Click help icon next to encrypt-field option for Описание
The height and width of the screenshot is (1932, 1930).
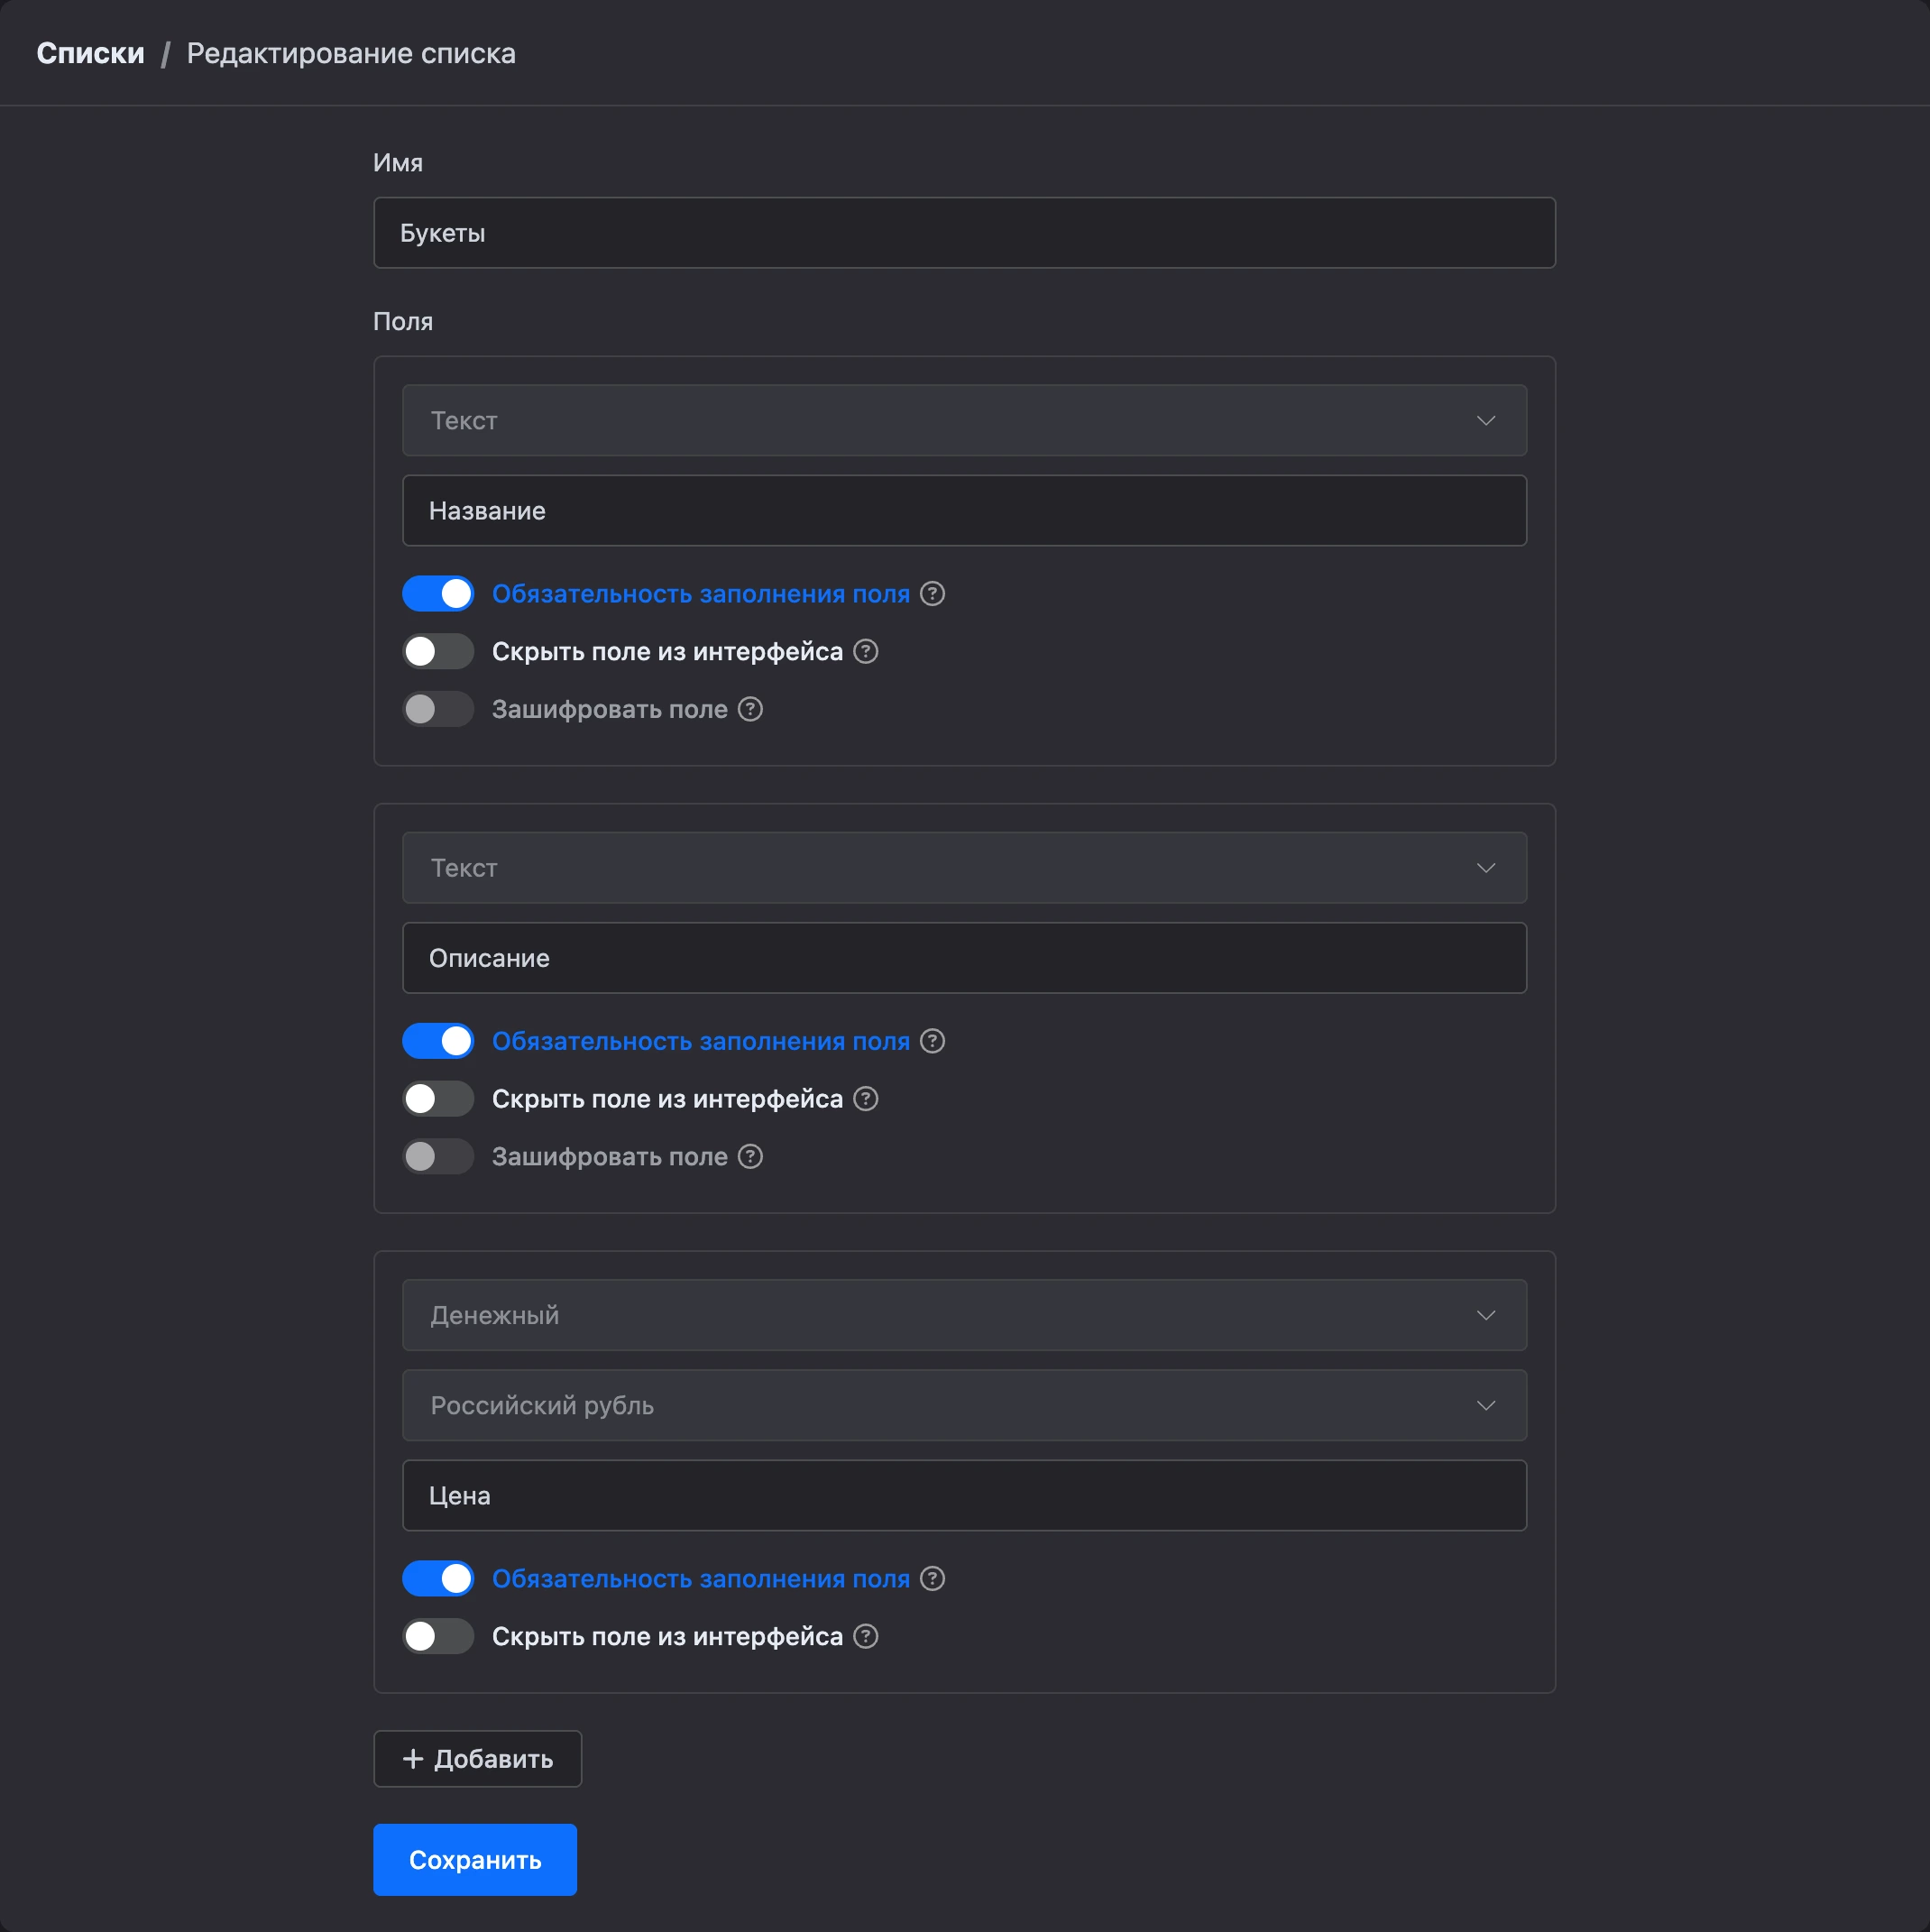[750, 1157]
